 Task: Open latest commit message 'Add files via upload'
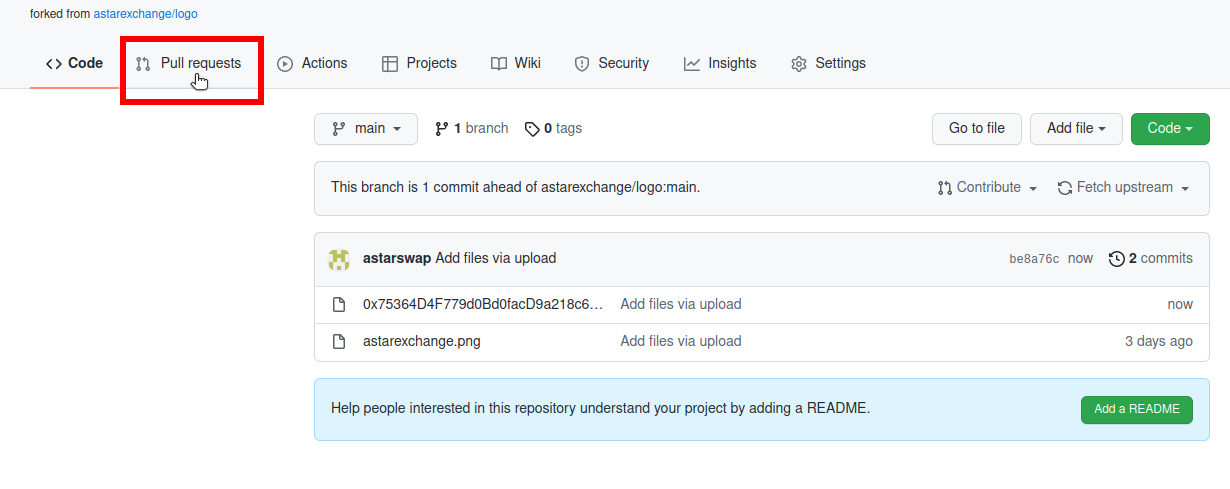click(x=496, y=258)
